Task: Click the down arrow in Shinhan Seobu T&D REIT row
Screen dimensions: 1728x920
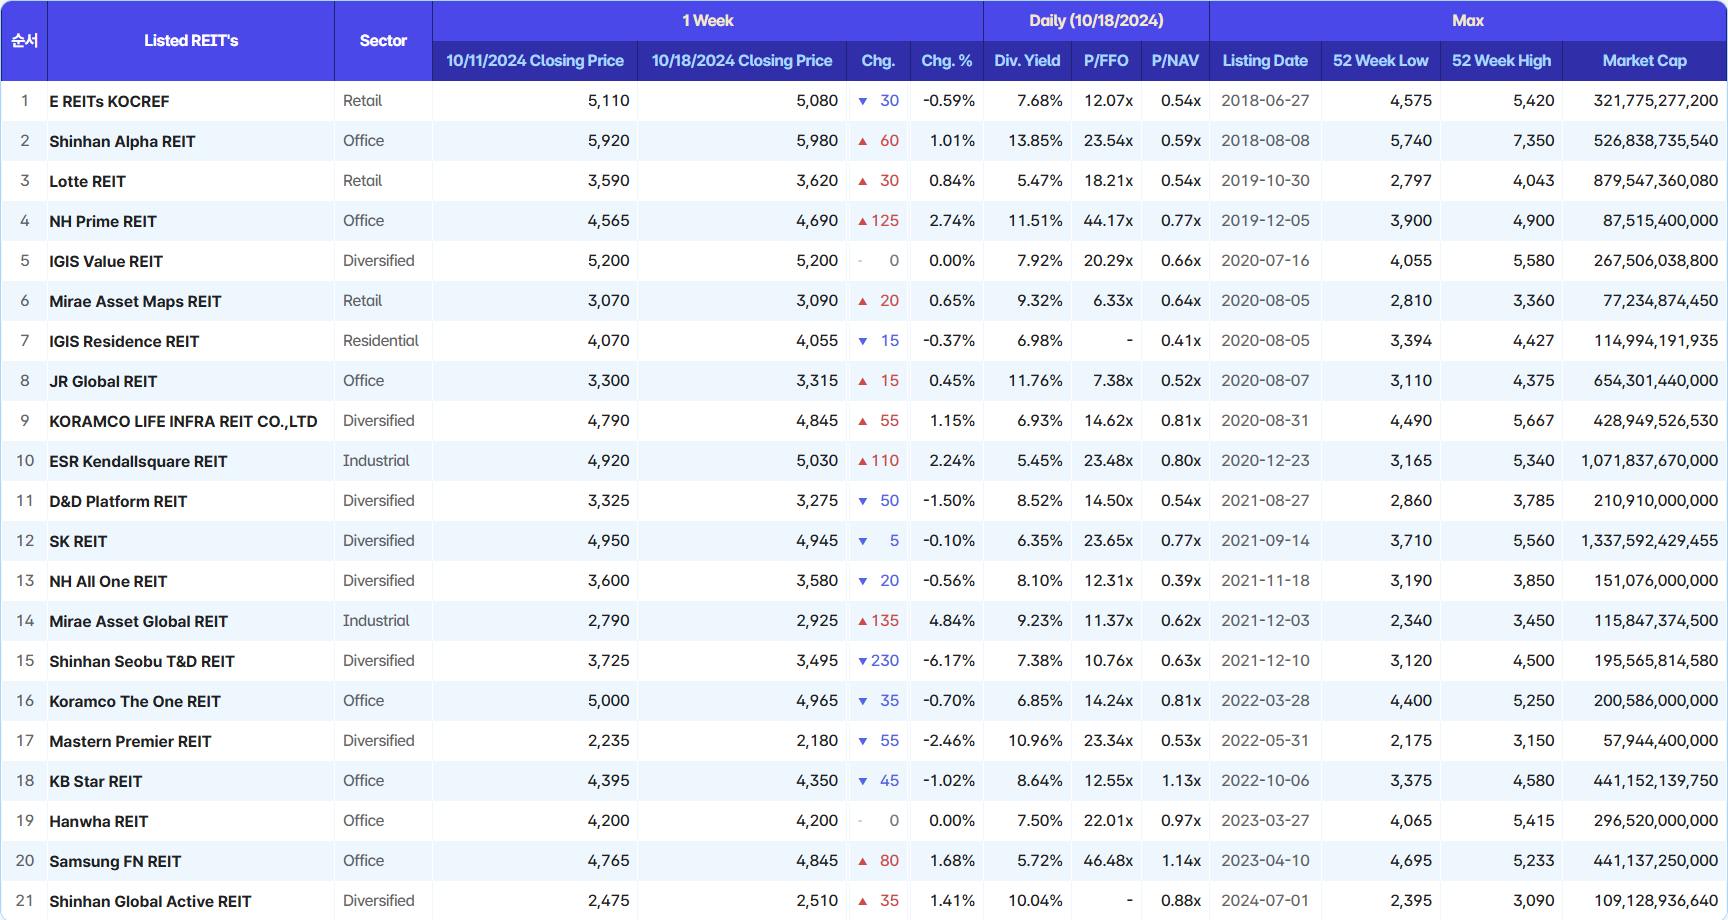Action: coord(862,661)
